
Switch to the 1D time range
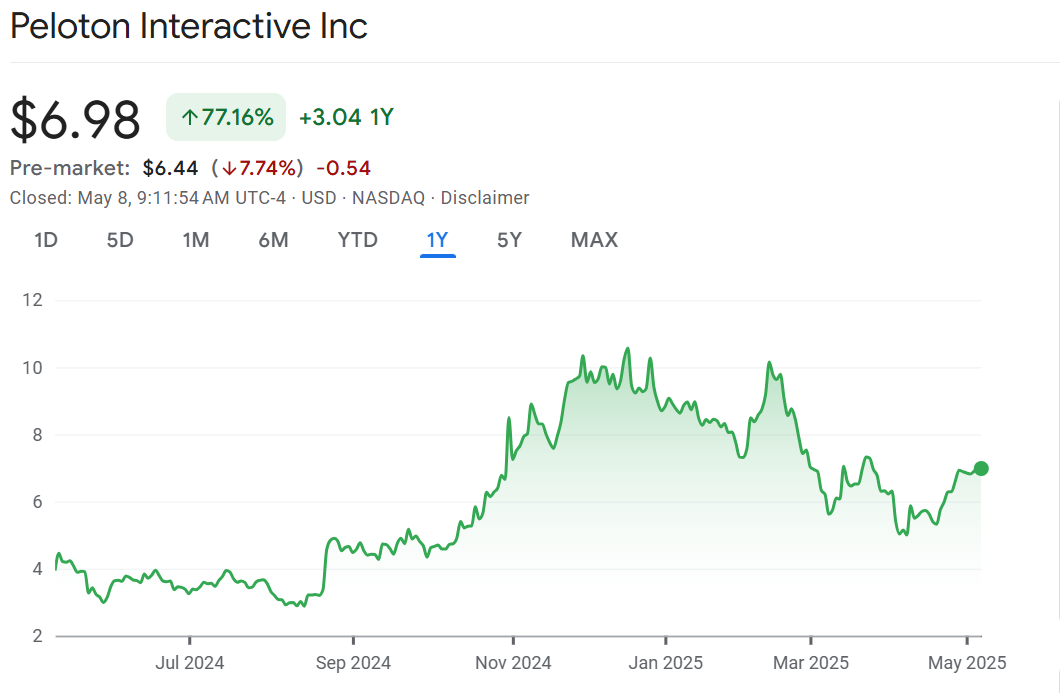coord(45,240)
